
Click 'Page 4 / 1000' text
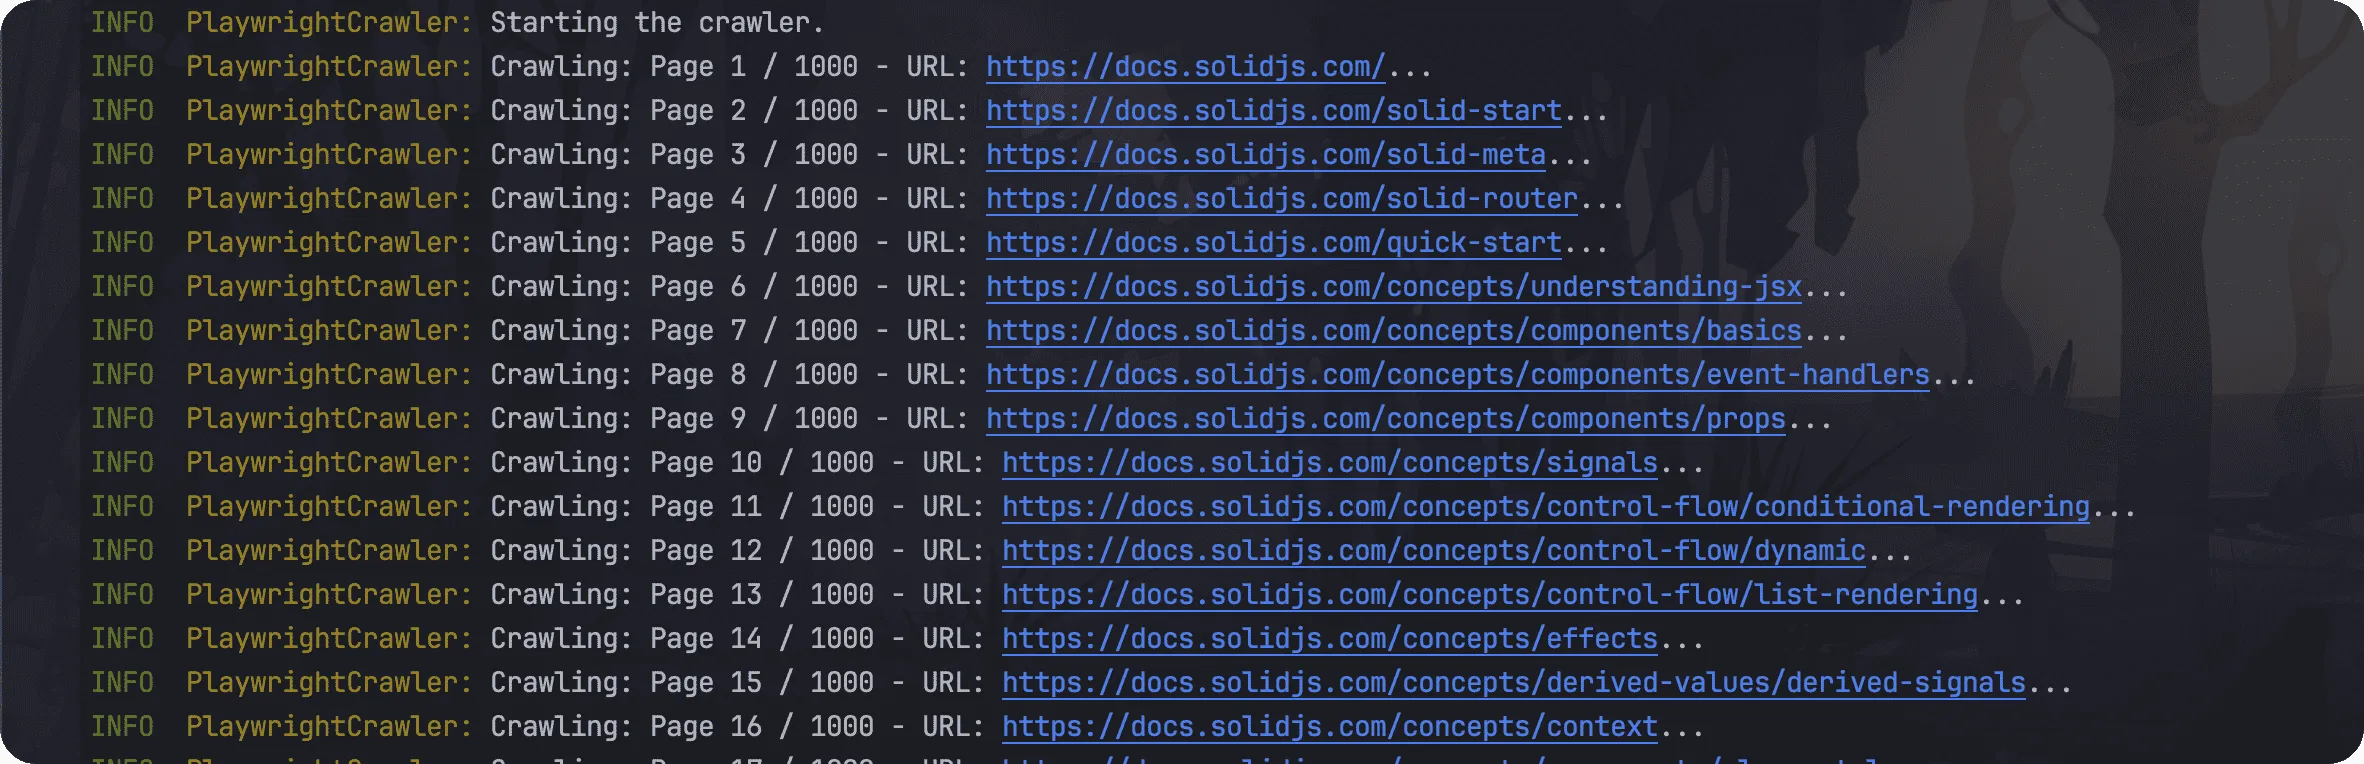pyautogui.click(x=754, y=199)
